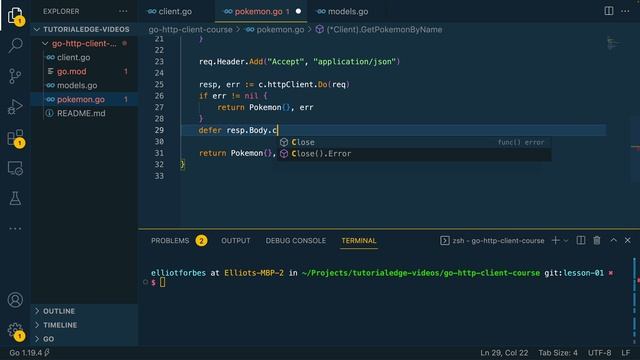Screen dimensions: 640x360
Task: Open Explorer panel more actions menu
Action: [123, 11]
